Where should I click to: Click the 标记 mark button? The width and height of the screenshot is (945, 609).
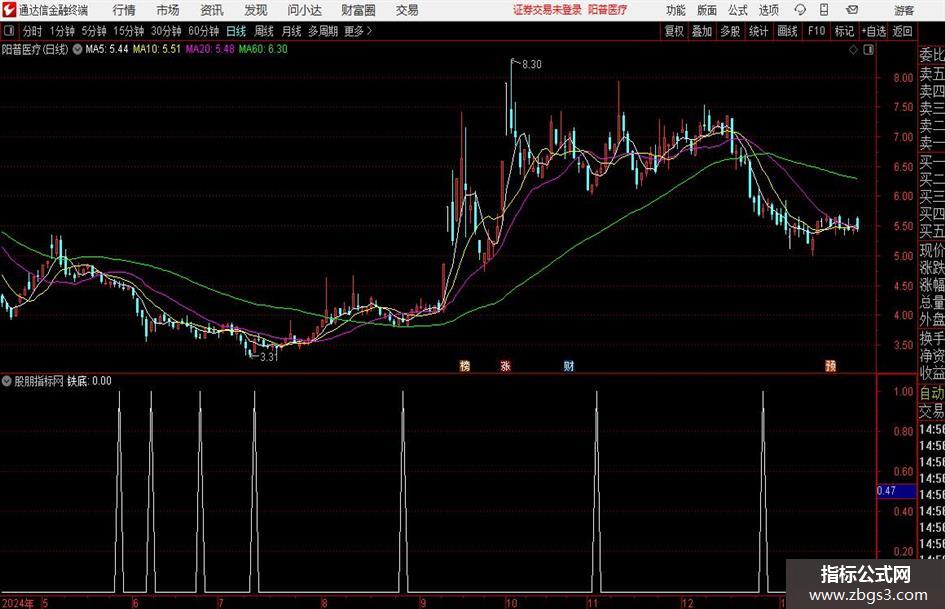pos(844,31)
